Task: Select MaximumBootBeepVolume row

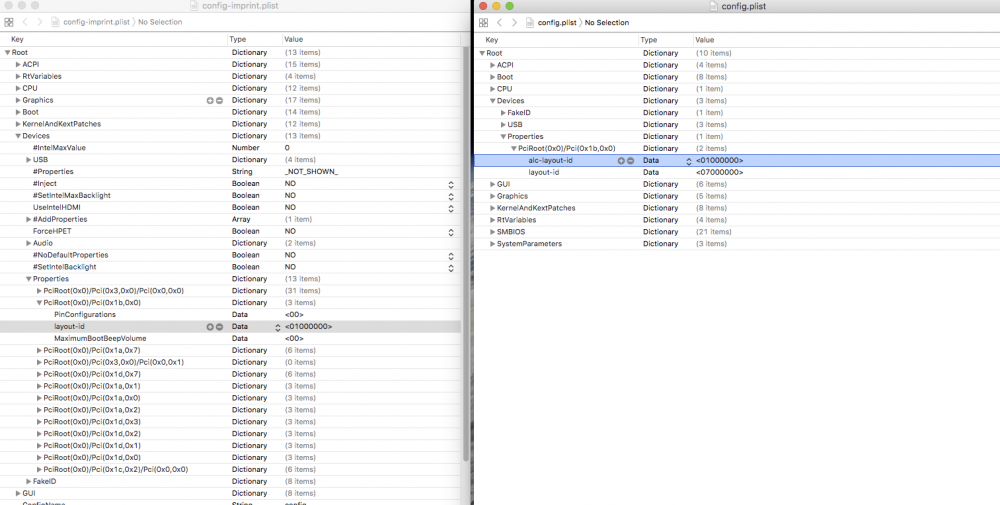Action: pos(230,339)
